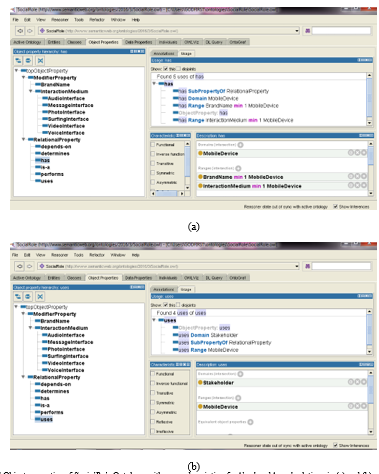Enable Reflexive checkbox in 'uses' characteristics
Viewport: 379px width, 474px height.
[153, 422]
